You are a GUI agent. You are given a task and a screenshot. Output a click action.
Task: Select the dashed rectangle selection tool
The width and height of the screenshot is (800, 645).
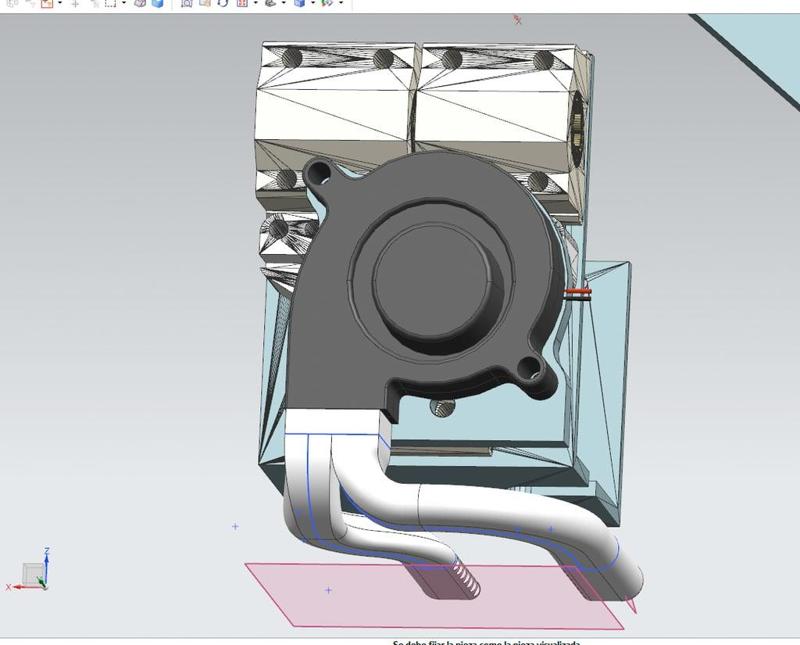tap(110, 3)
